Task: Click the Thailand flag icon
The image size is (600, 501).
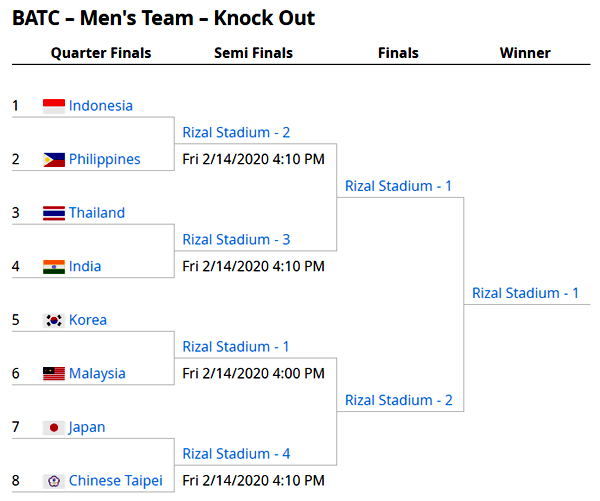Action: (x=54, y=213)
